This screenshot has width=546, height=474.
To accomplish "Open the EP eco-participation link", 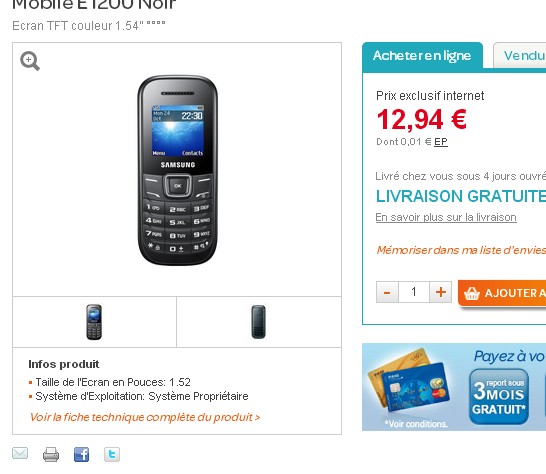I will point(441,142).
